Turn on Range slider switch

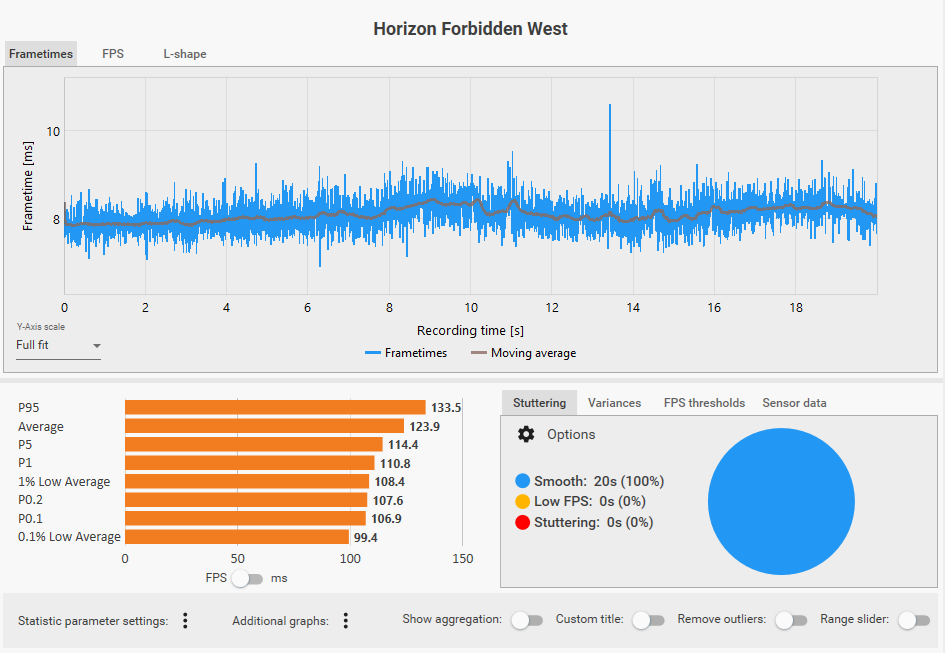914,620
